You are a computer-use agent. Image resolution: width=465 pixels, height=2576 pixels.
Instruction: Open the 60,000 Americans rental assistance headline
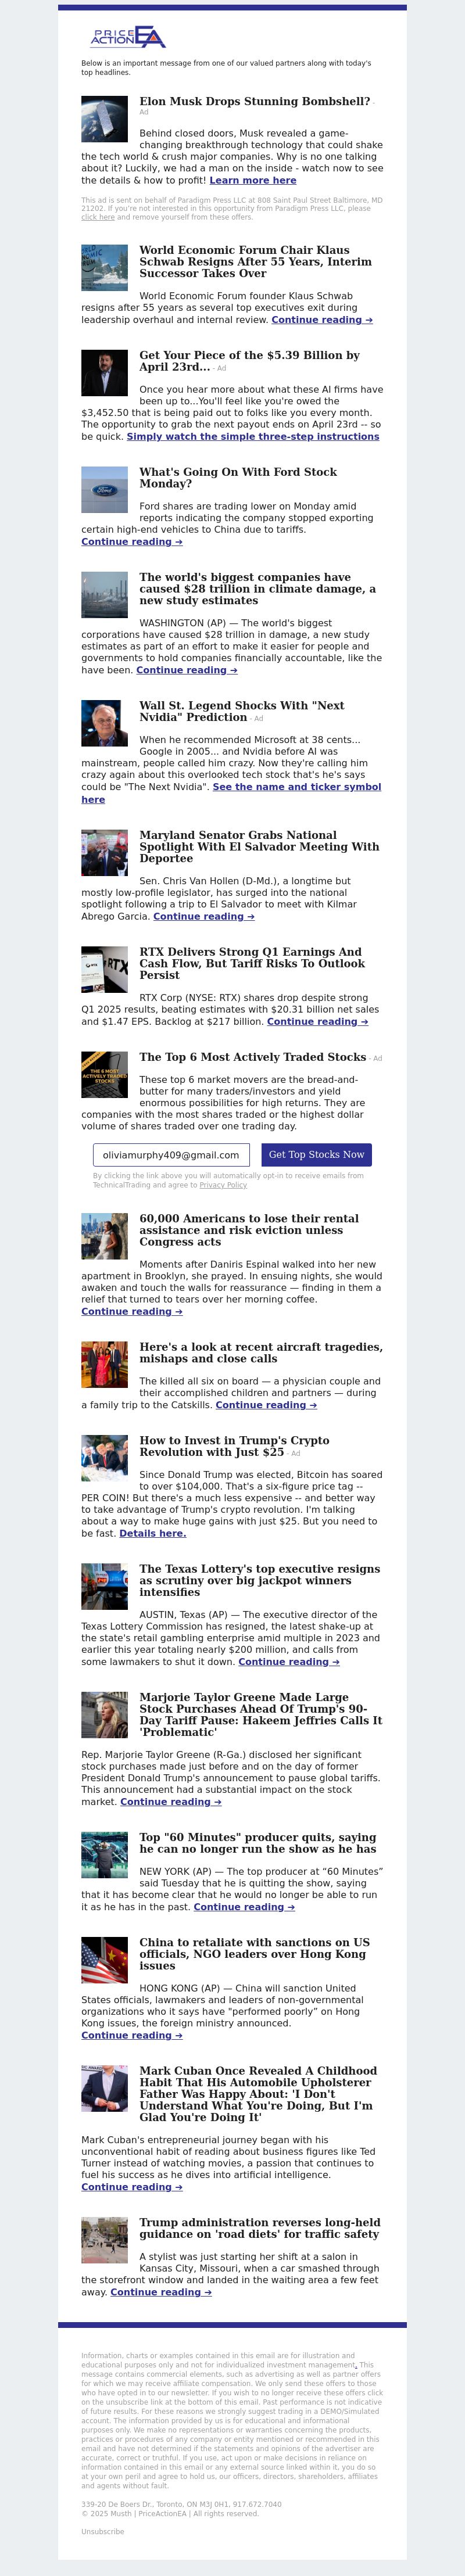[x=249, y=1230]
